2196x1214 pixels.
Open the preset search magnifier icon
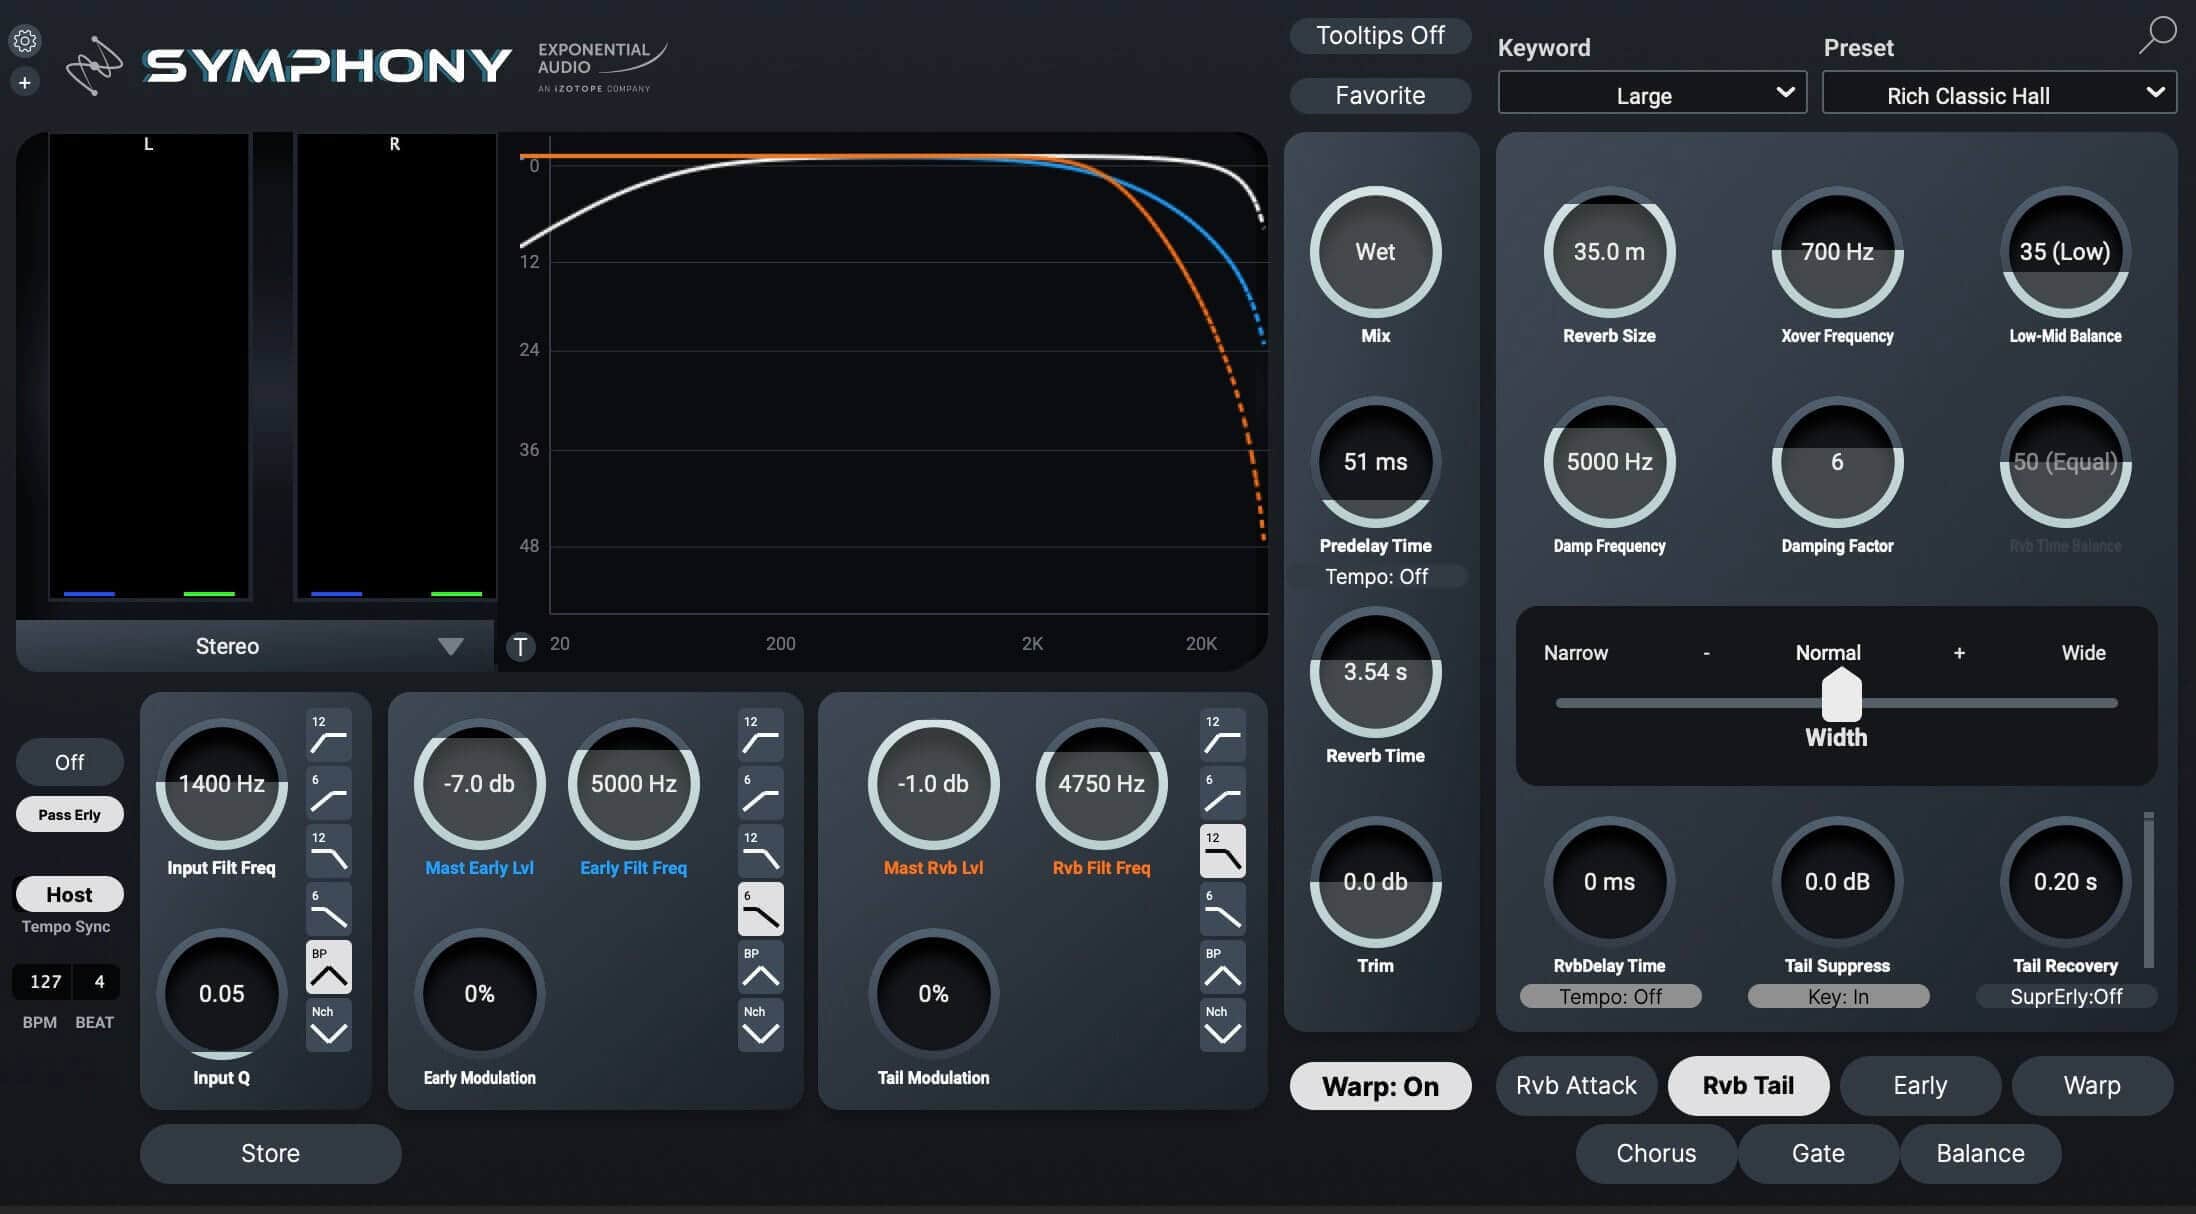coord(2157,34)
